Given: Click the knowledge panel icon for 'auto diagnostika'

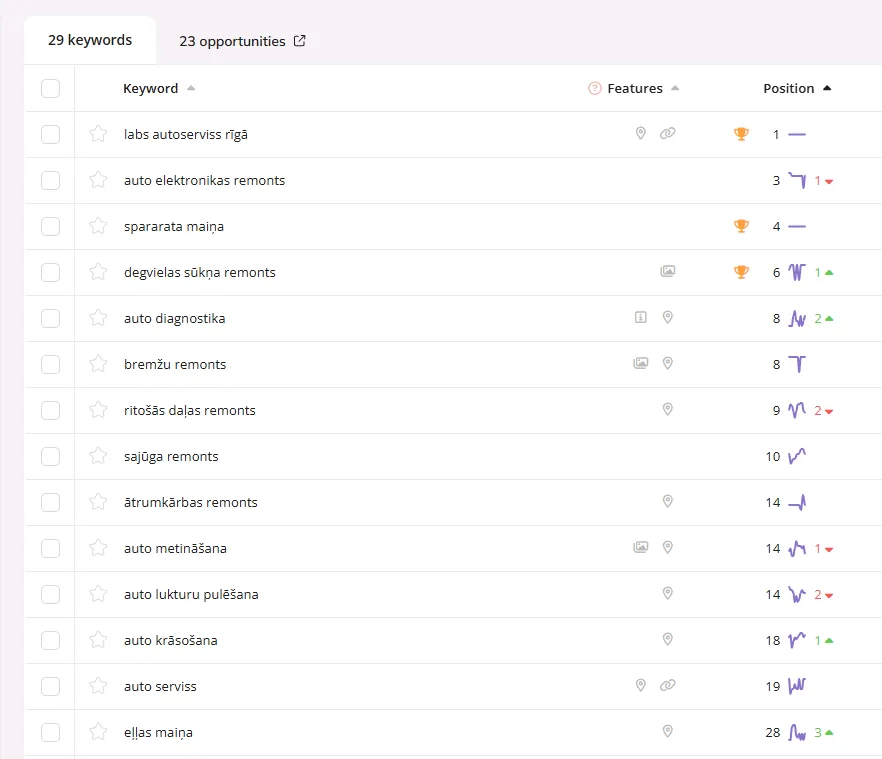Looking at the screenshot, I should click(641, 317).
